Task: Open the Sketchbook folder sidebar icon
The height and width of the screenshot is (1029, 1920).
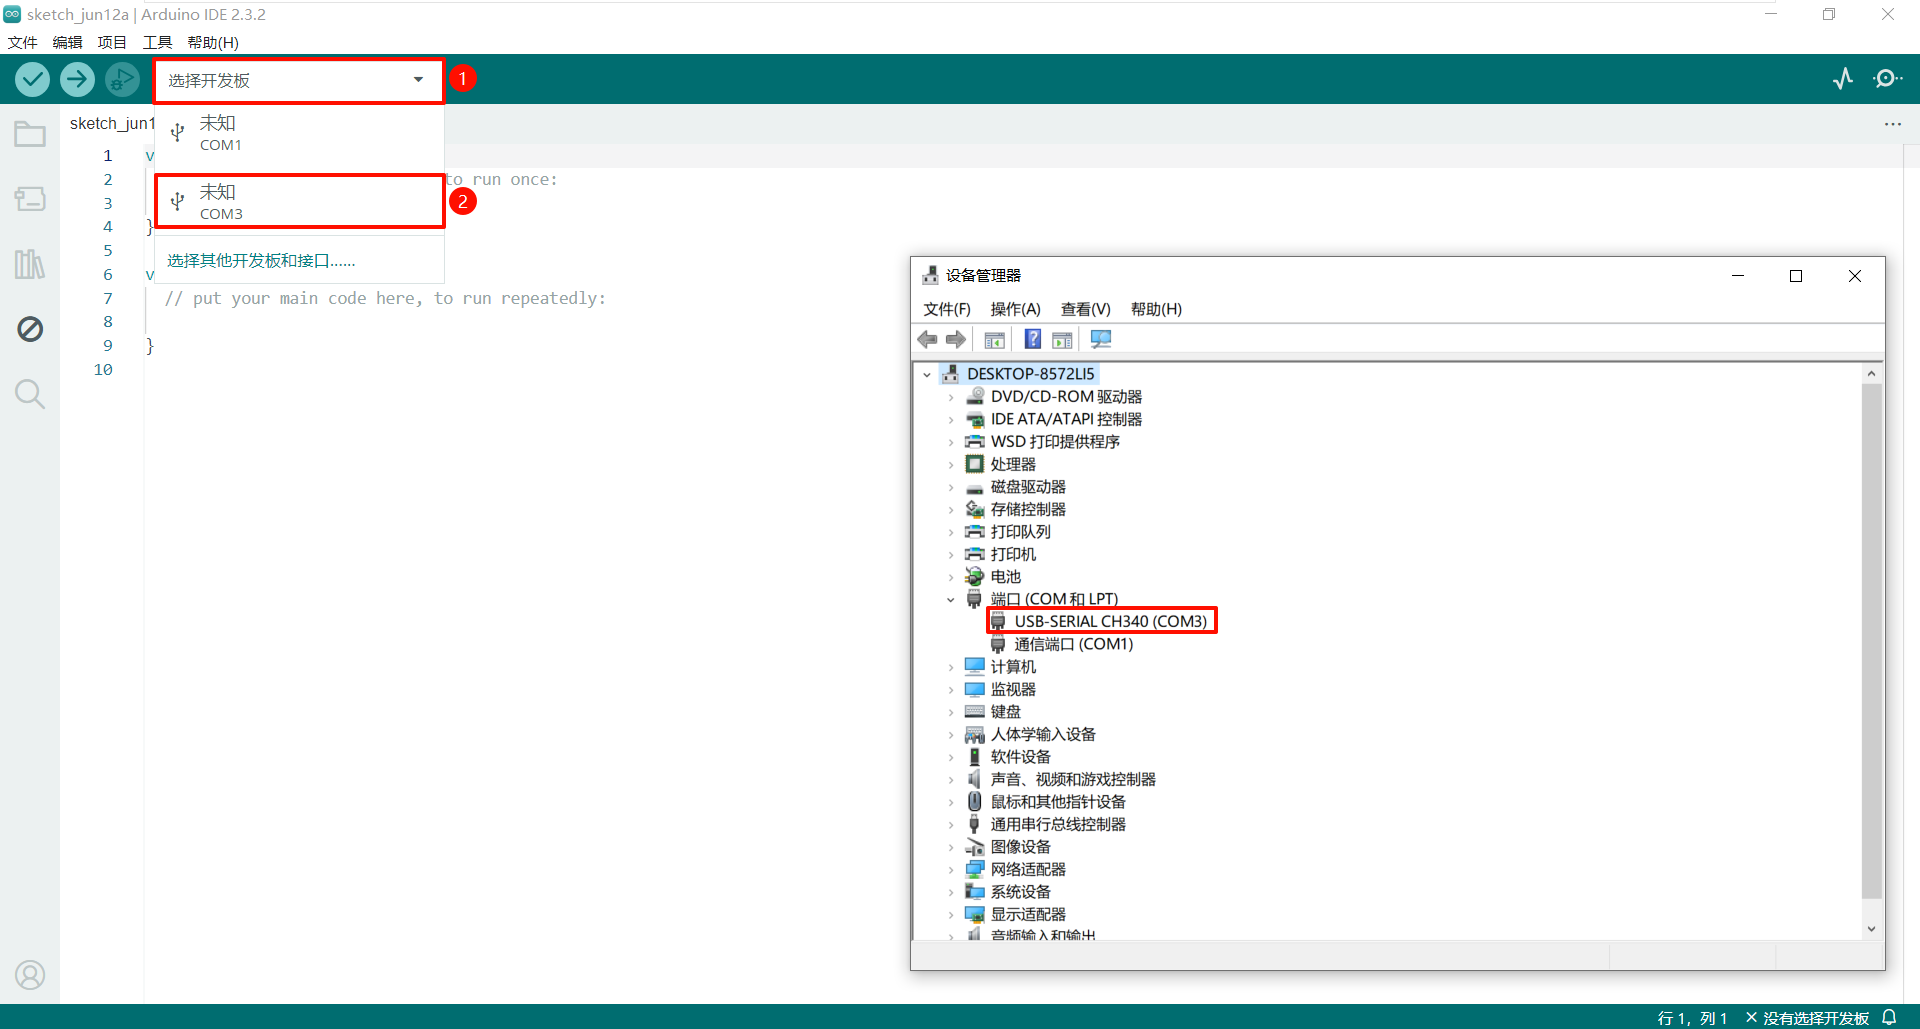Action: tap(30, 134)
